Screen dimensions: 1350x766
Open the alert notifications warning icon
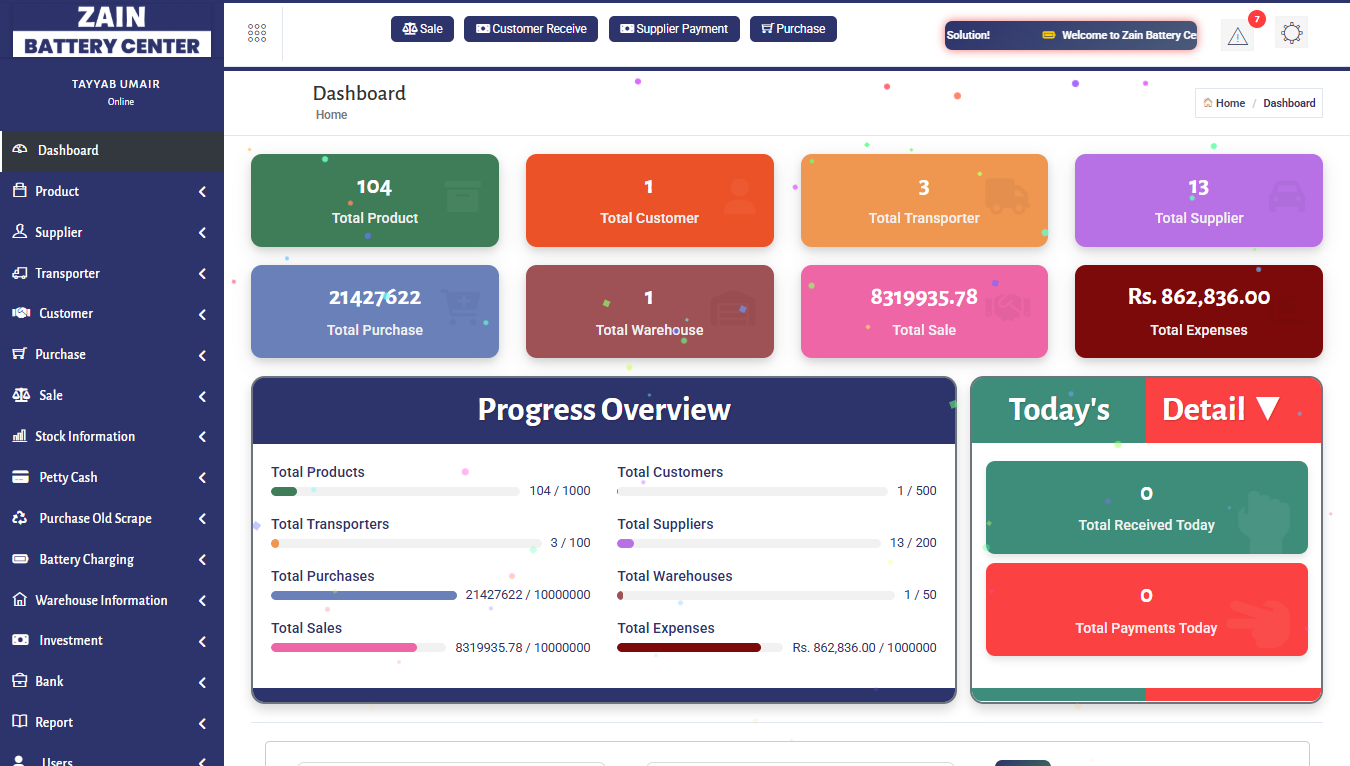(x=1237, y=36)
